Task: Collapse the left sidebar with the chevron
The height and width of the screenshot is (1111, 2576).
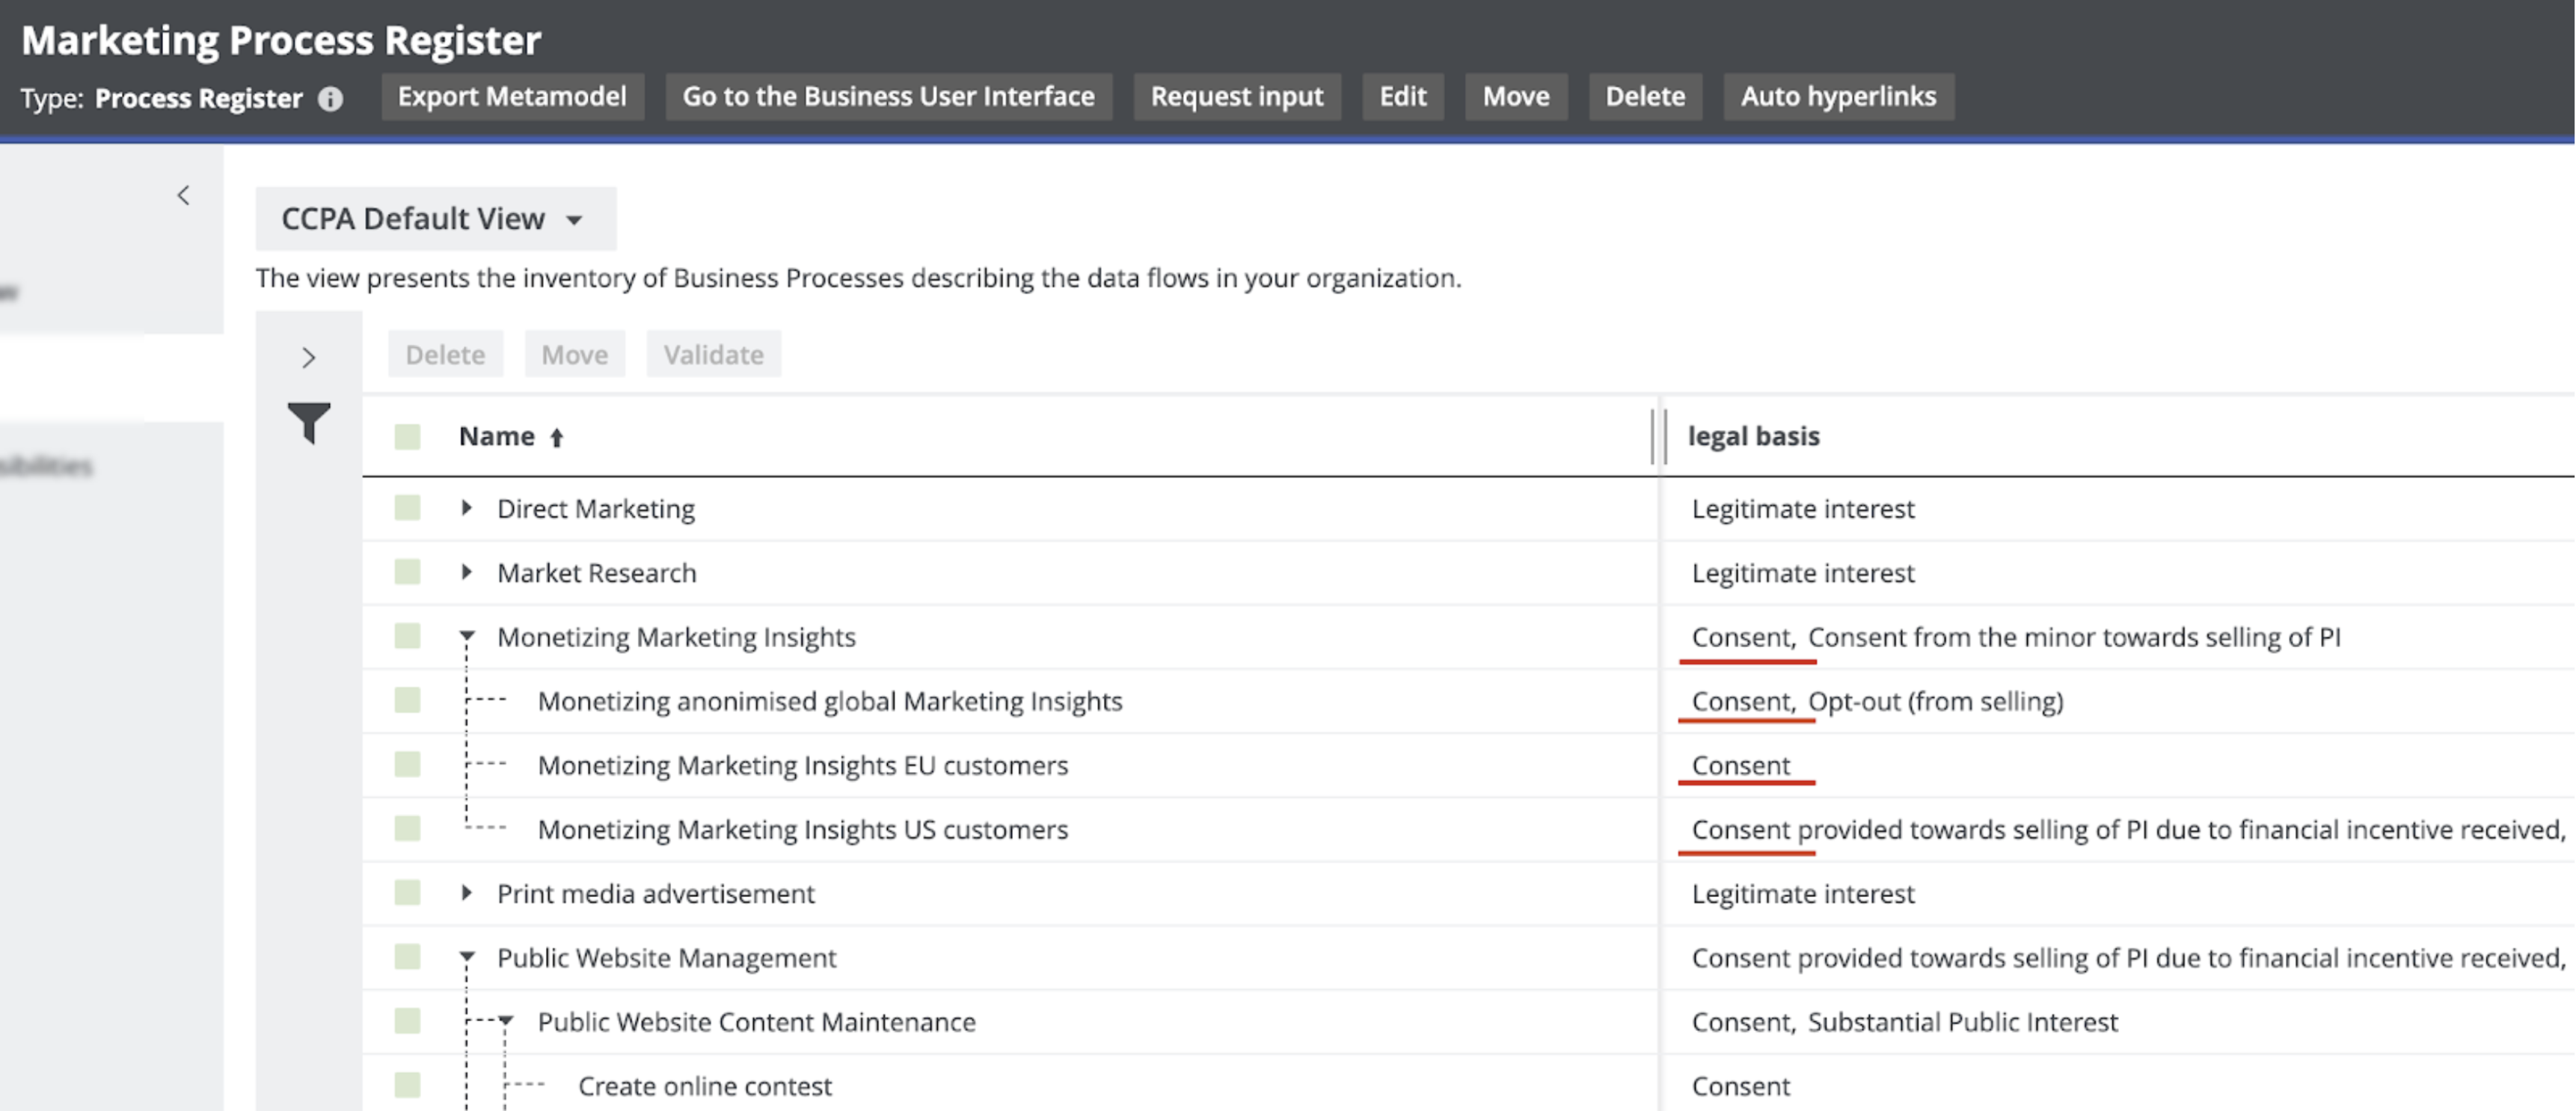Action: pos(183,195)
